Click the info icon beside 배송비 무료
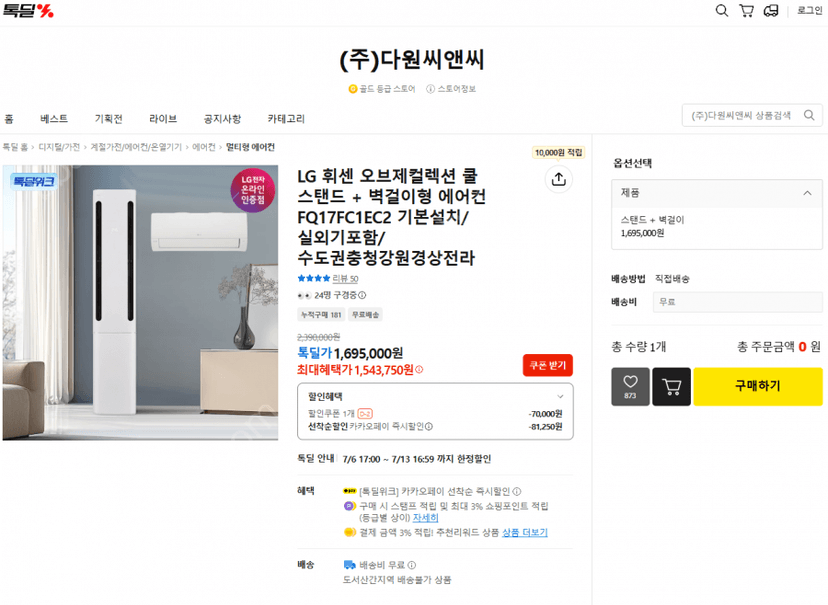This screenshot has width=828, height=605. point(412,565)
